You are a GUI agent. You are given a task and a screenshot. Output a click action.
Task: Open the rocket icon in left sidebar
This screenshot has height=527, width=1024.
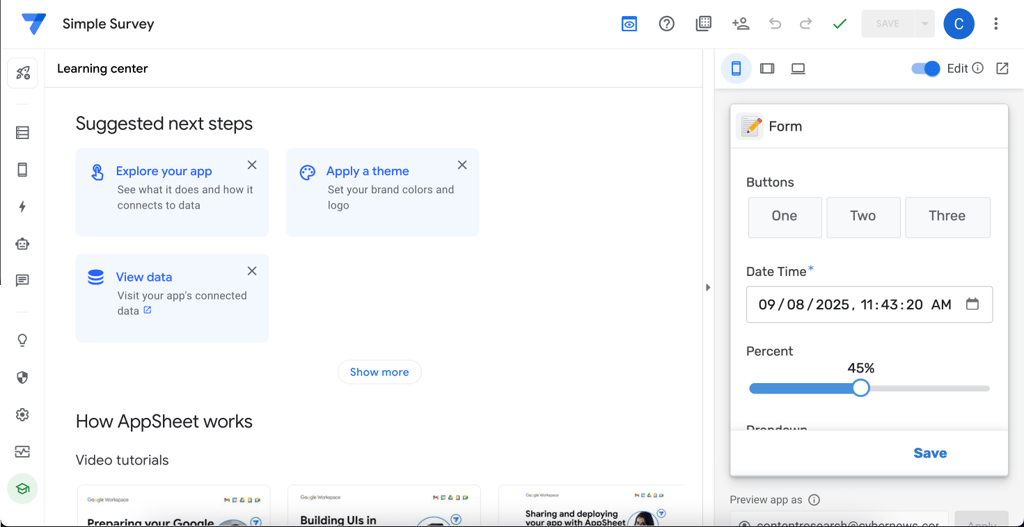(x=23, y=73)
